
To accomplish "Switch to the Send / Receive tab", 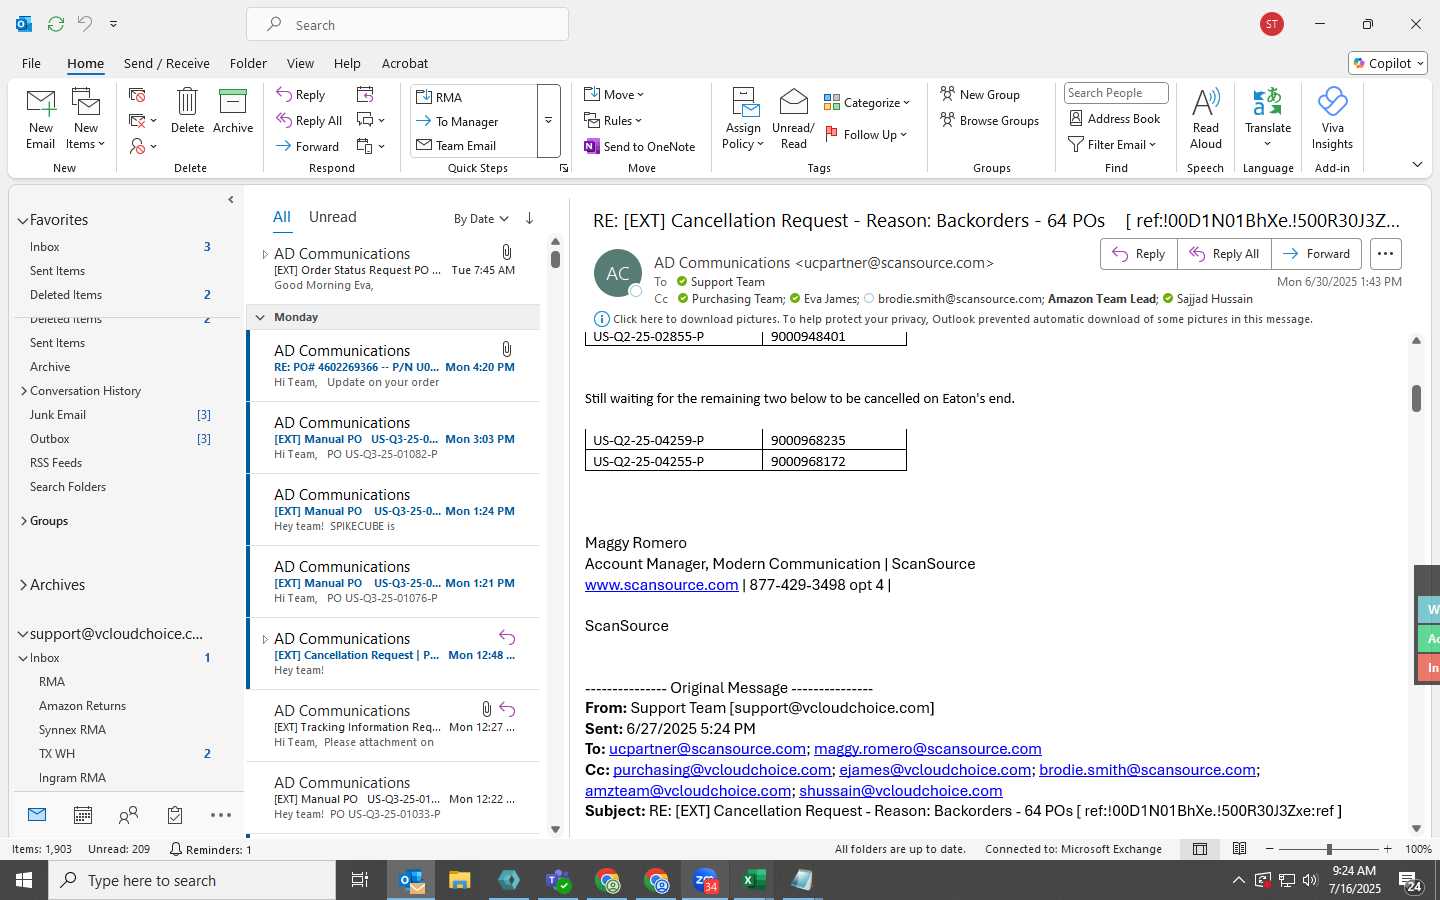I will 167,63.
